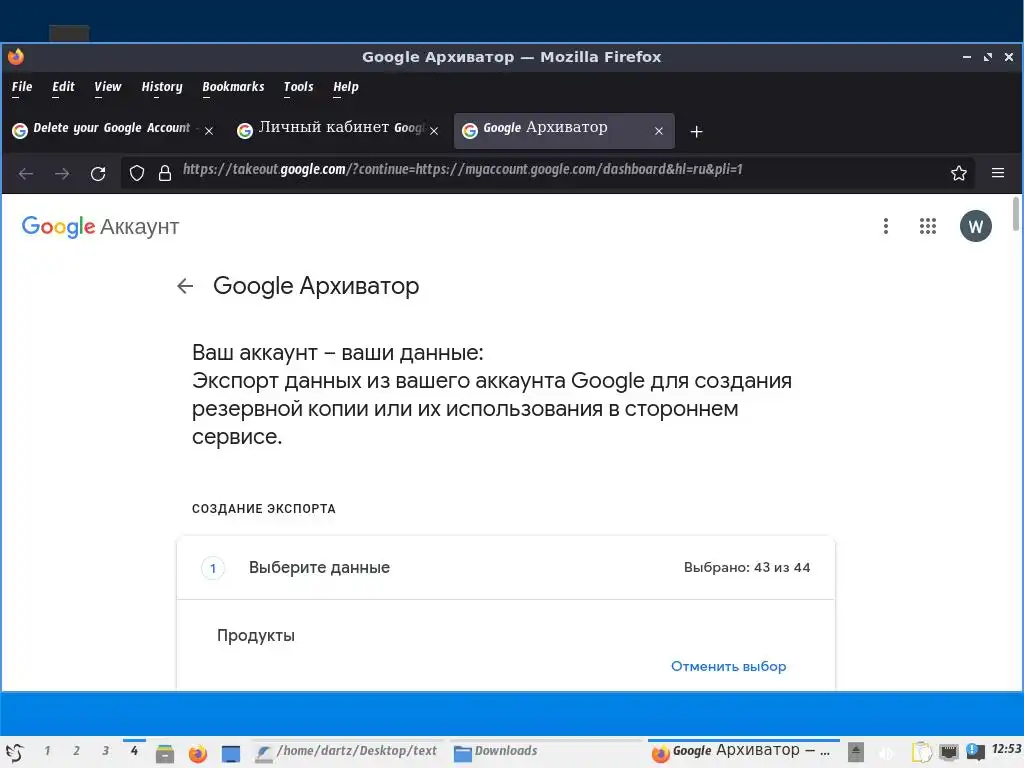Close the Delete your Google Account tab
The height and width of the screenshot is (768, 1024).
209,131
